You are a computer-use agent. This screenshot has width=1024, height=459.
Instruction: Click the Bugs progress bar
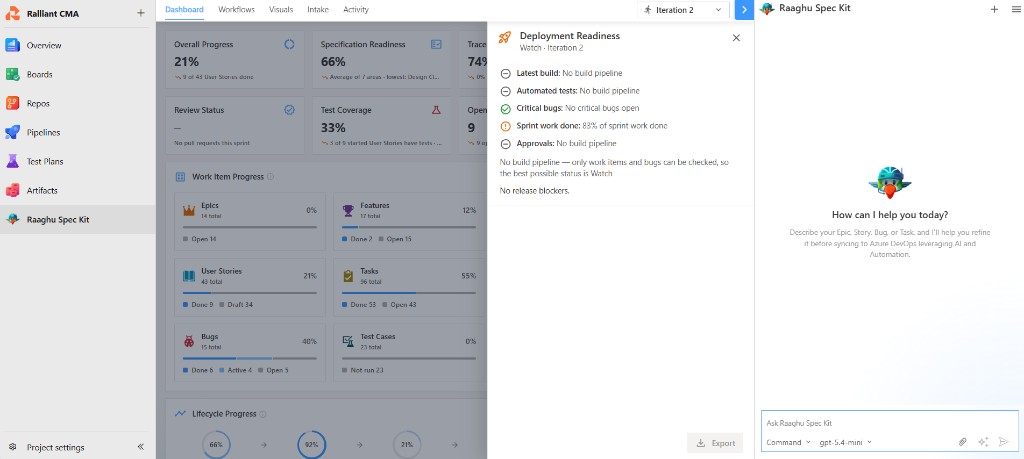249,358
